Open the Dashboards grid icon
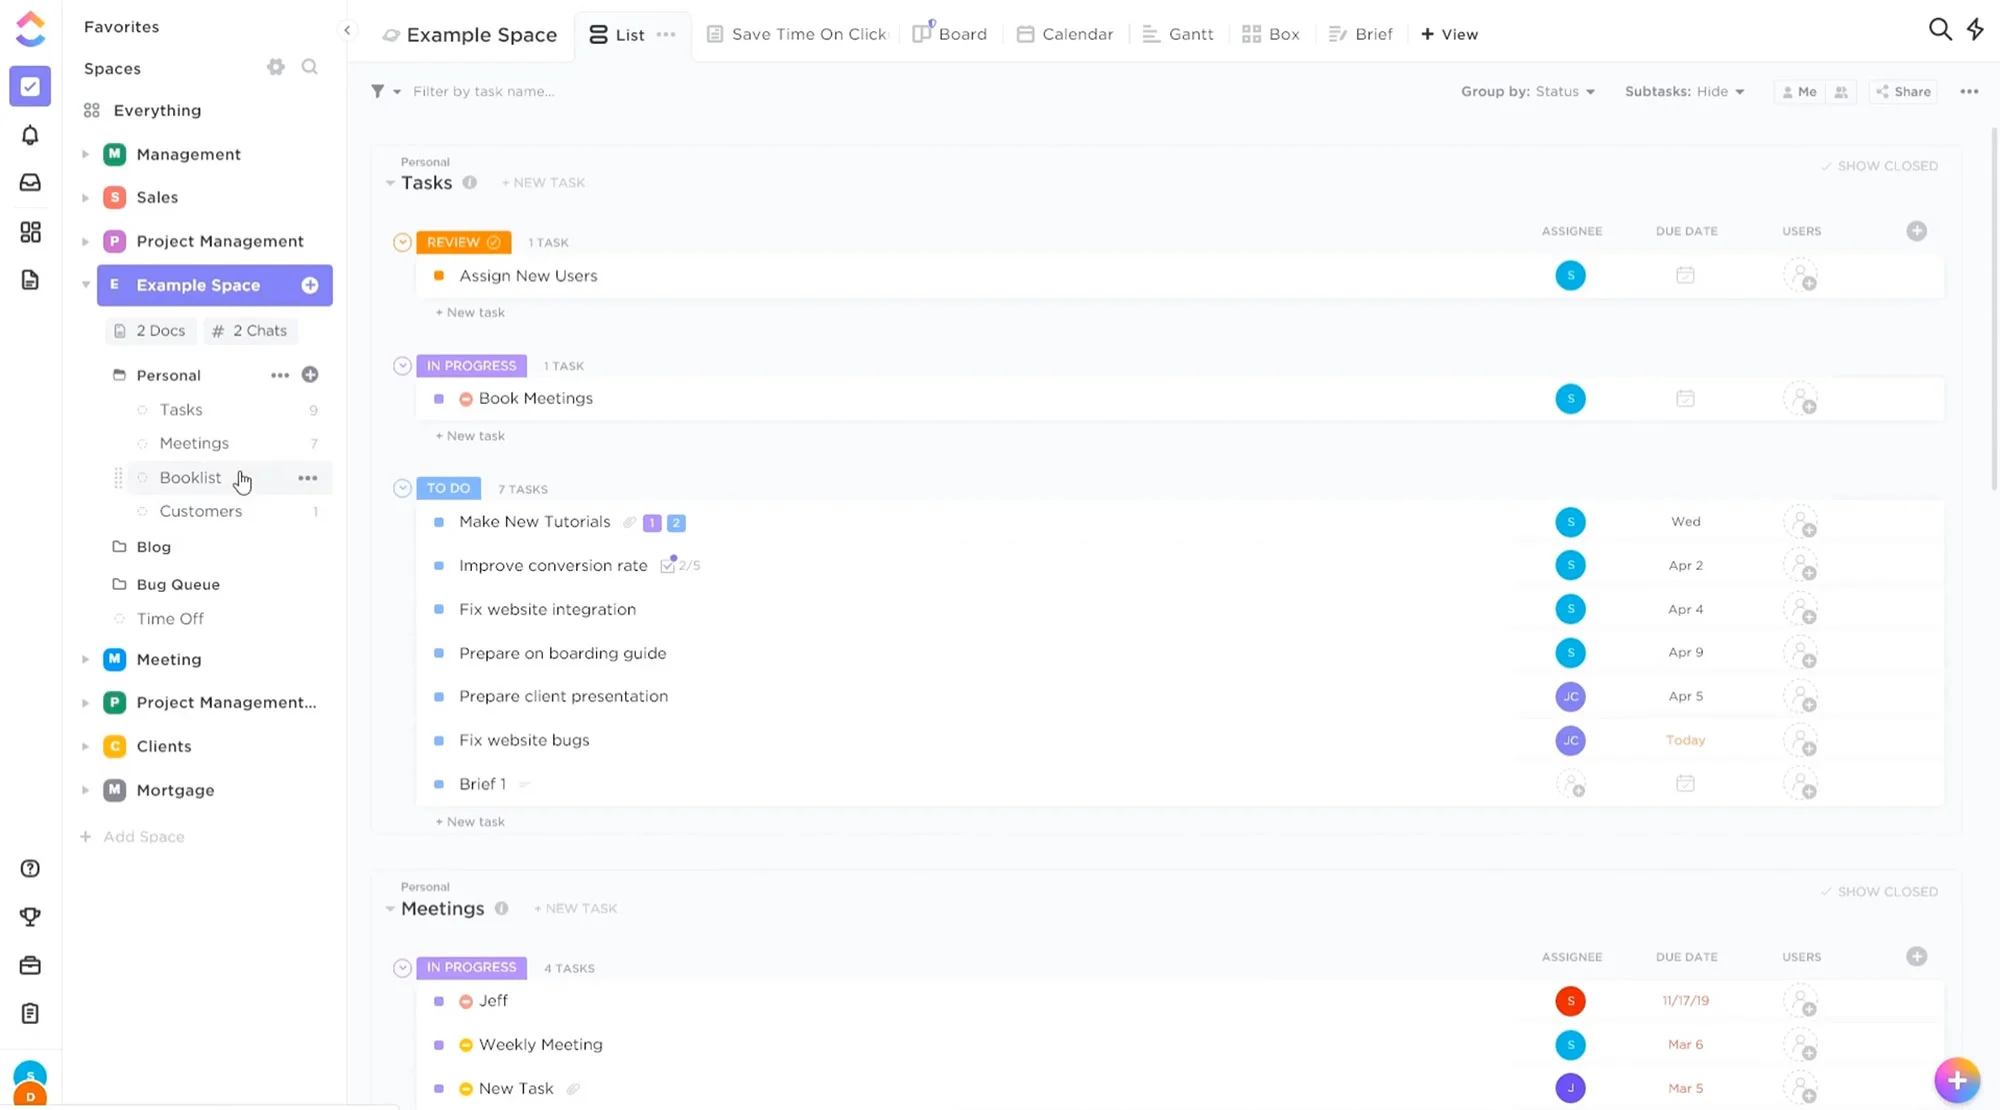This screenshot has height=1110, width=2000. click(x=30, y=232)
